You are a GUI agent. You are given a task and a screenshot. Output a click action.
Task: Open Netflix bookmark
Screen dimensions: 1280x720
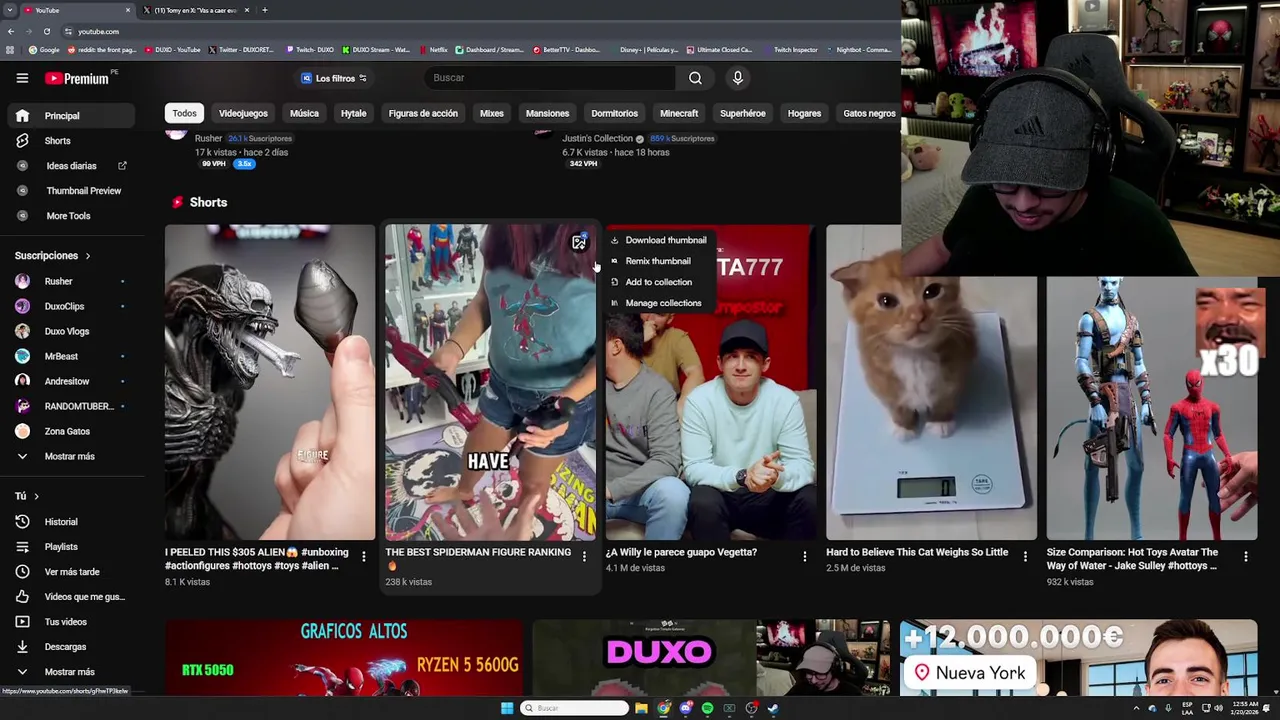pyautogui.click(x=433, y=50)
